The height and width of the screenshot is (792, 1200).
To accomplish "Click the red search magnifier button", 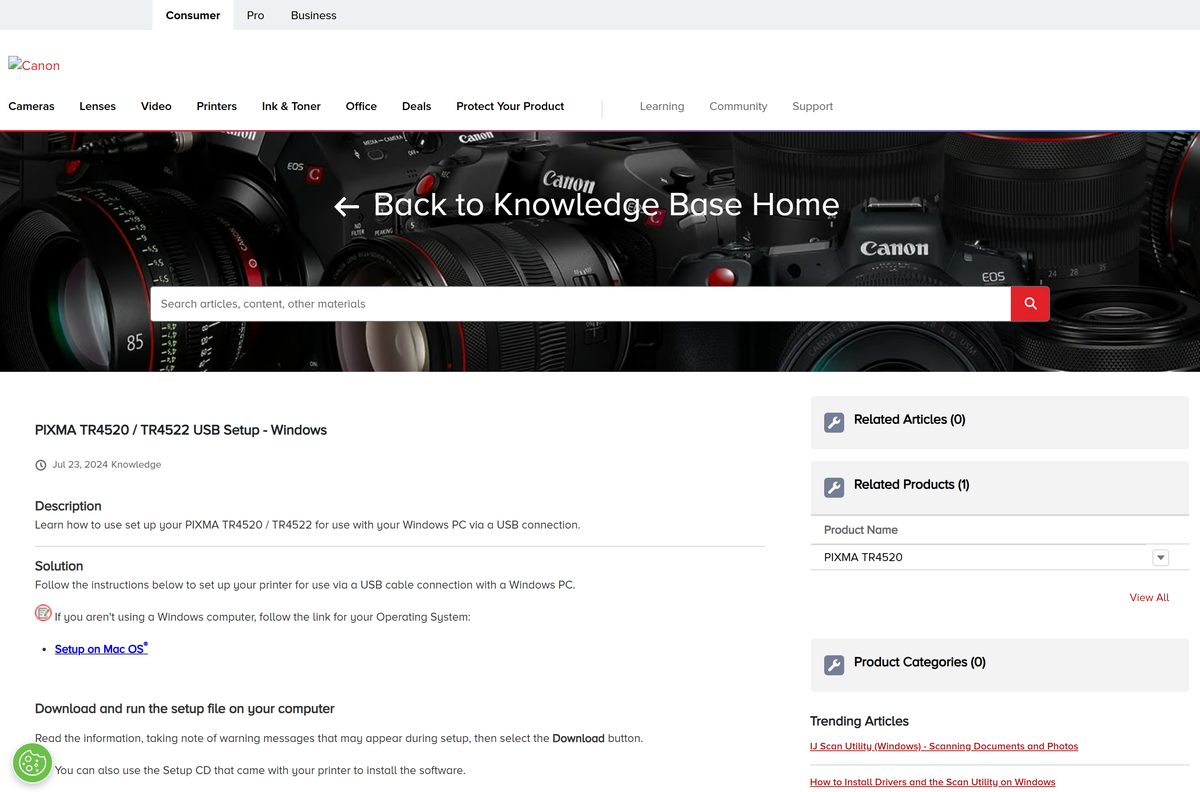I will [x=1030, y=304].
